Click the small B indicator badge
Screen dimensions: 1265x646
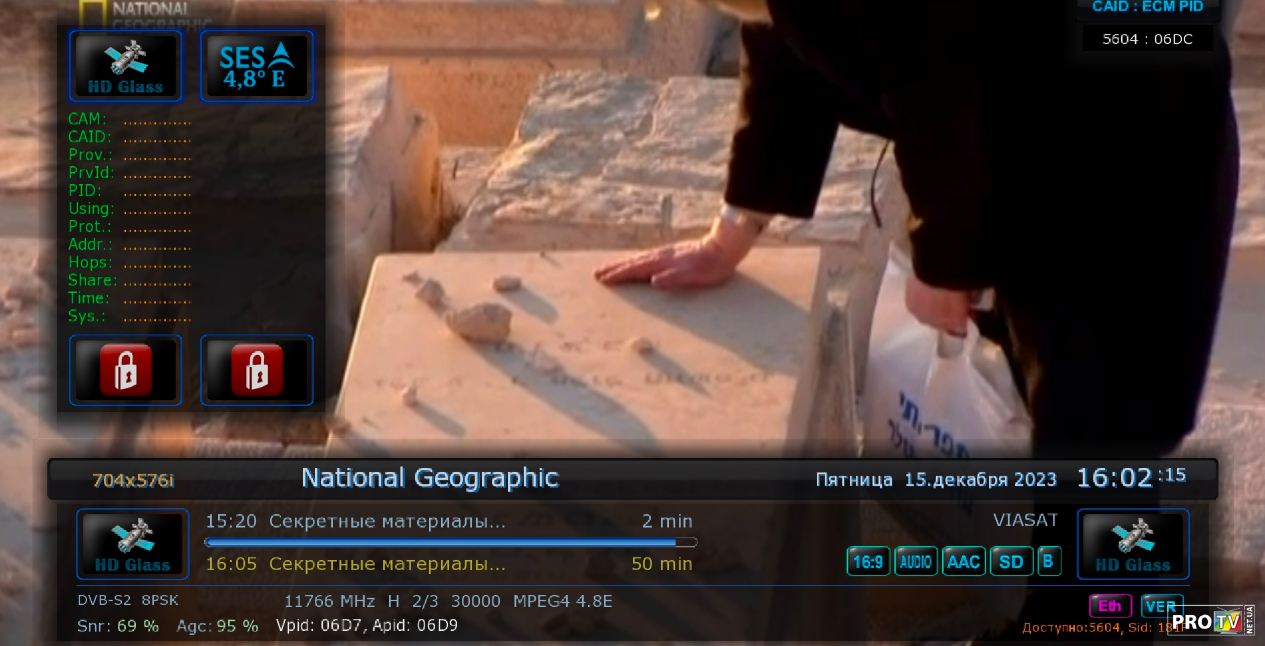click(1049, 561)
